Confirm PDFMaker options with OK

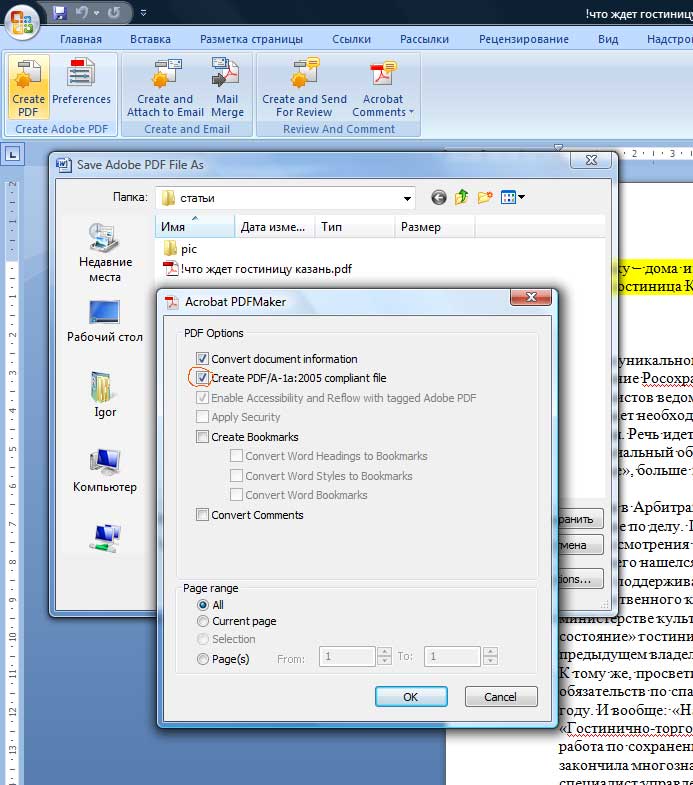(x=411, y=697)
